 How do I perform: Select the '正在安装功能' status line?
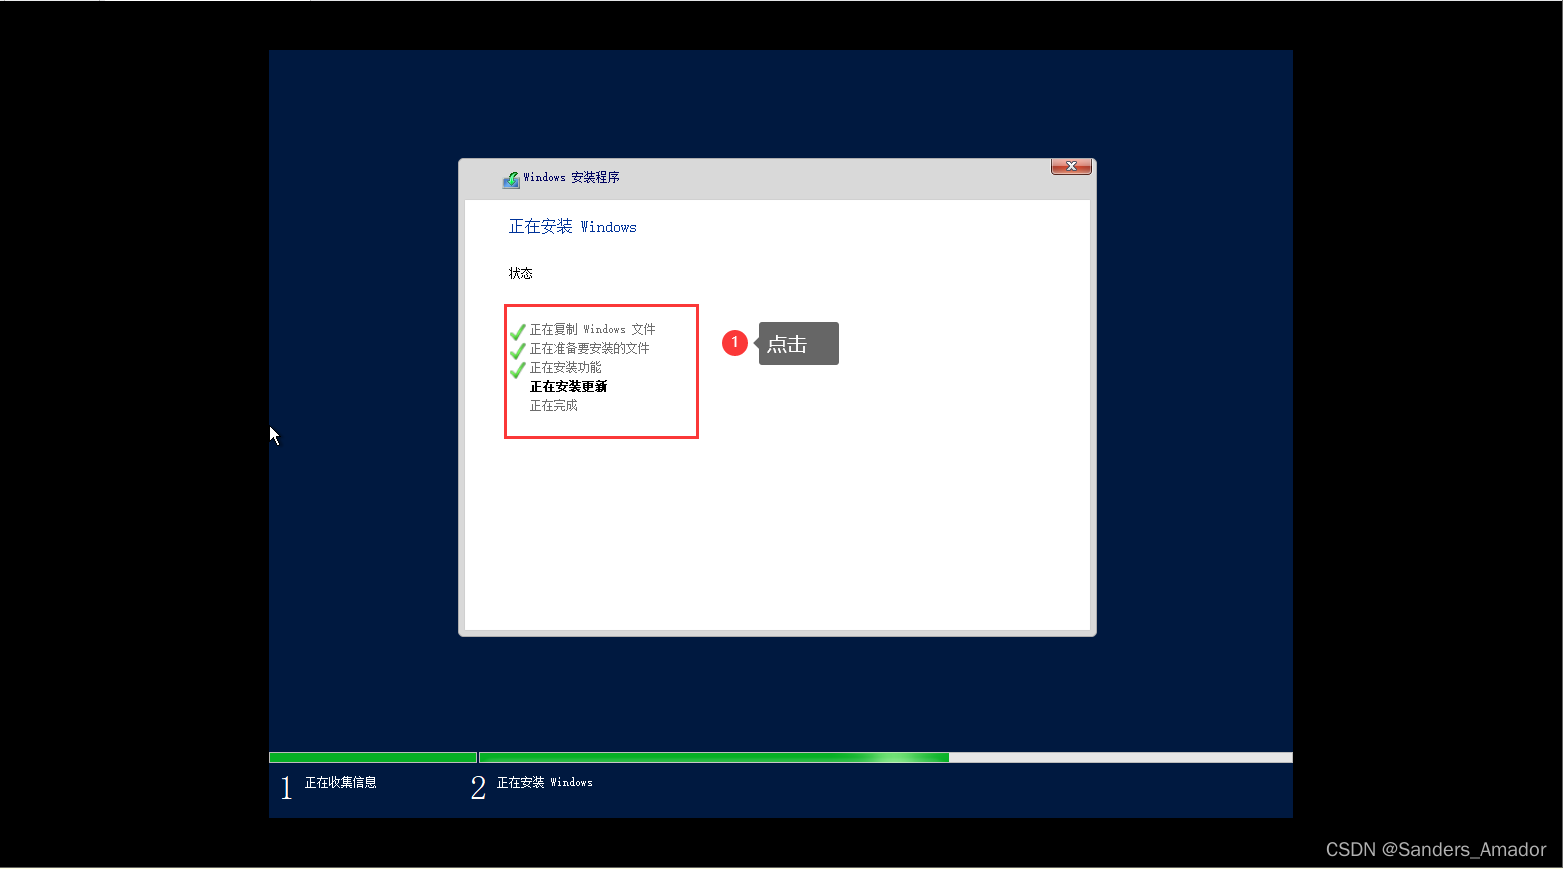point(565,367)
